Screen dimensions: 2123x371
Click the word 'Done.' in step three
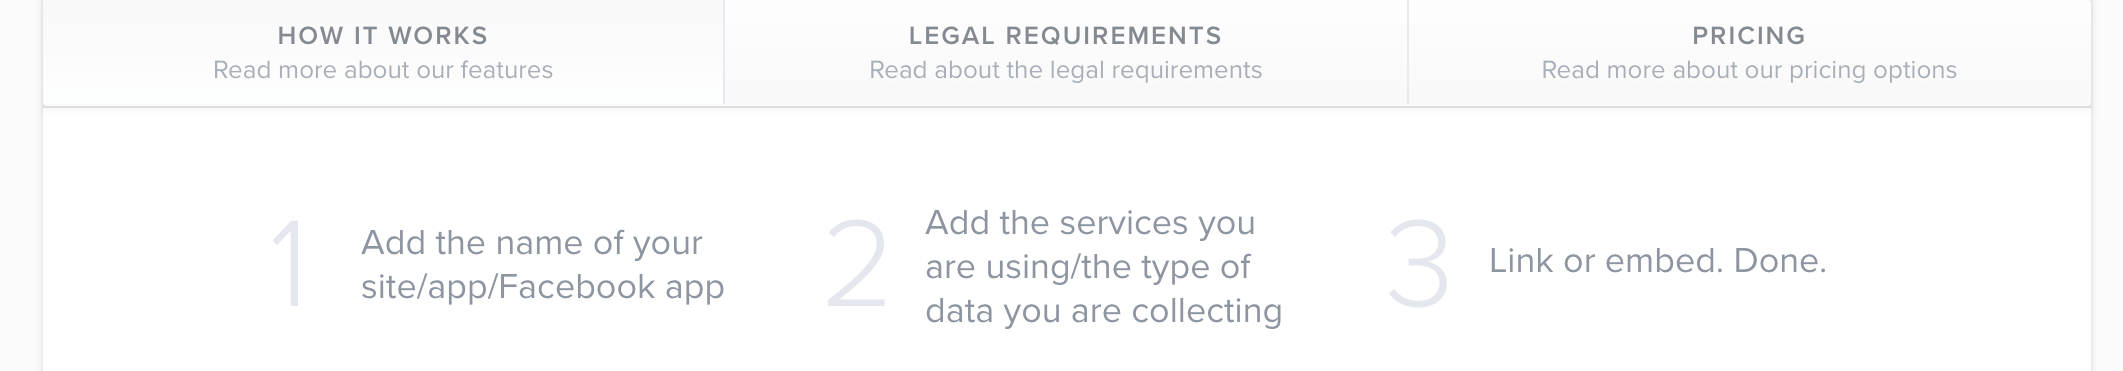tap(1780, 261)
